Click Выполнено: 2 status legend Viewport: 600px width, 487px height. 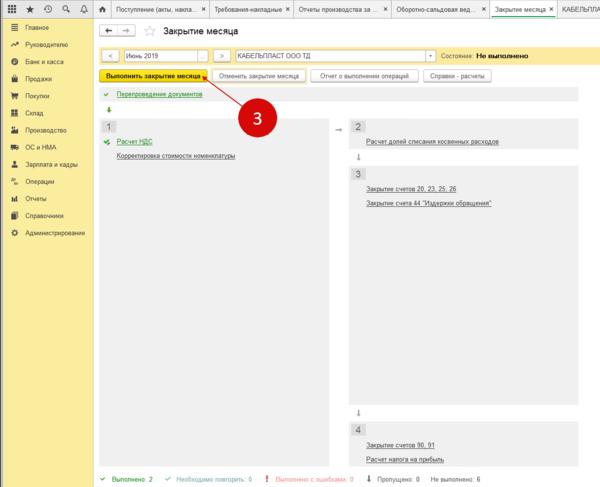coord(127,479)
